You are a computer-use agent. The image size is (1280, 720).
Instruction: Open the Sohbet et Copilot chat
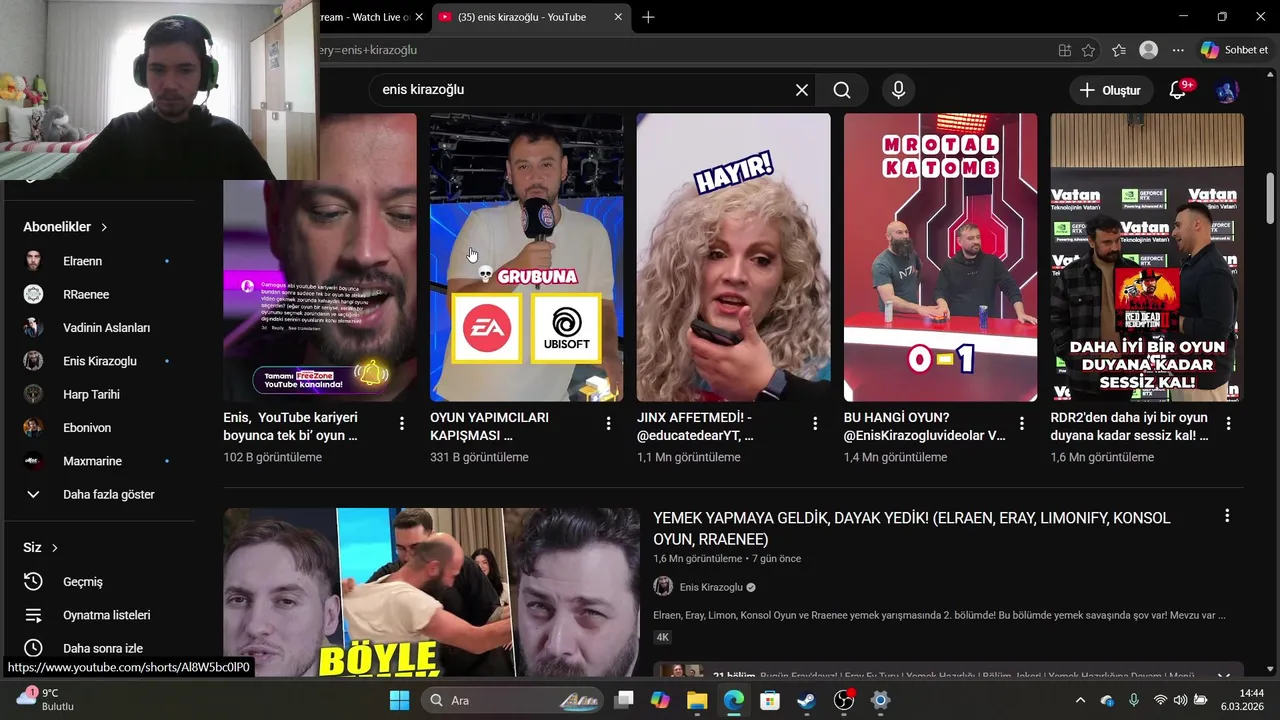click(1234, 50)
